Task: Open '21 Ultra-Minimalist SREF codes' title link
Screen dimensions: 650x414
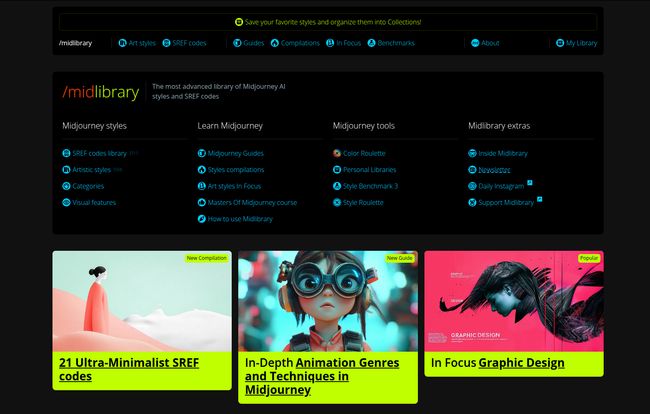Action: pyautogui.click(x=129, y=369)
